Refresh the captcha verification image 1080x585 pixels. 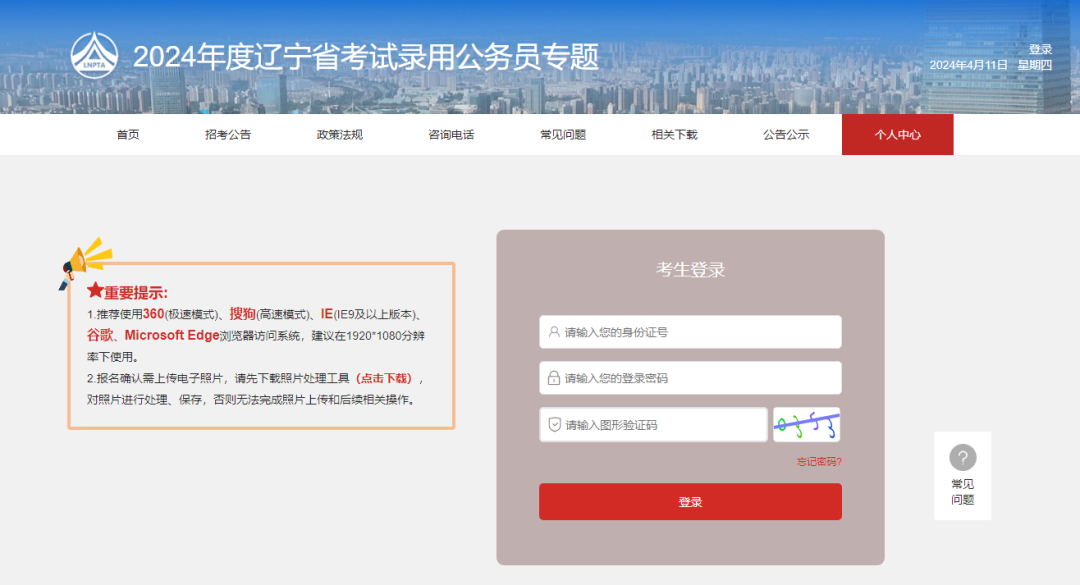[x=806, y=424]
